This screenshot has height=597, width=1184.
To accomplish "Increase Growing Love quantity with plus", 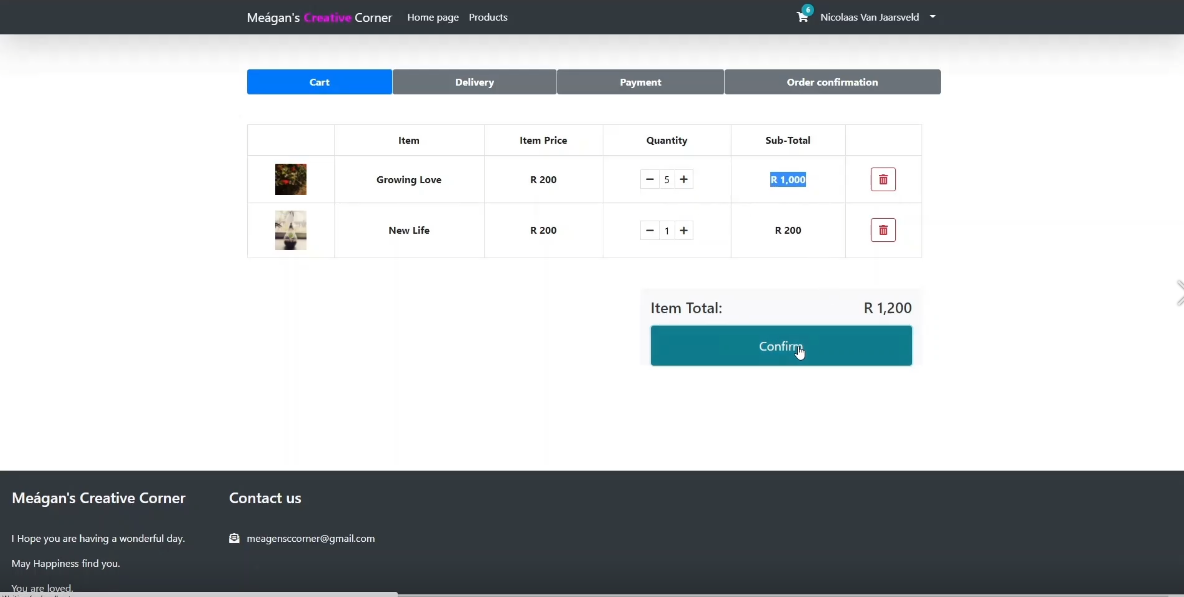I will [683, 180].
